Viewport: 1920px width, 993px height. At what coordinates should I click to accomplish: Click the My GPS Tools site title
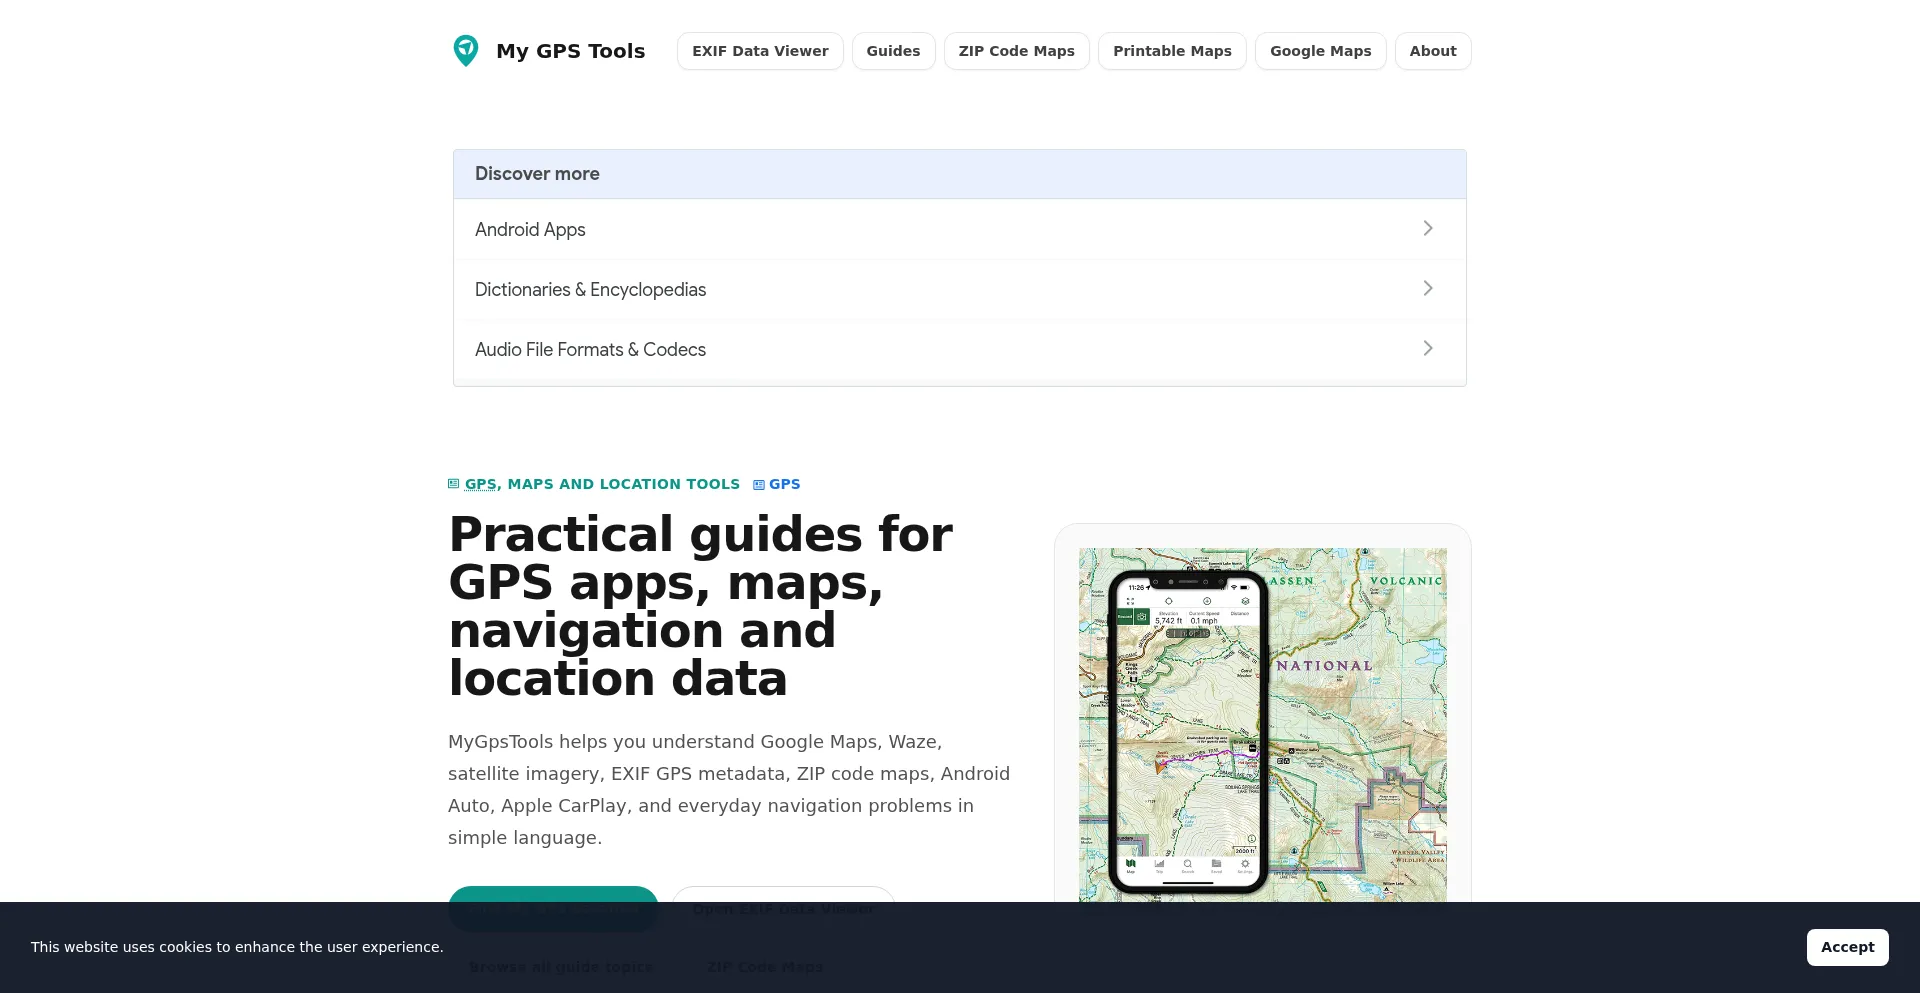click(570, 51)
